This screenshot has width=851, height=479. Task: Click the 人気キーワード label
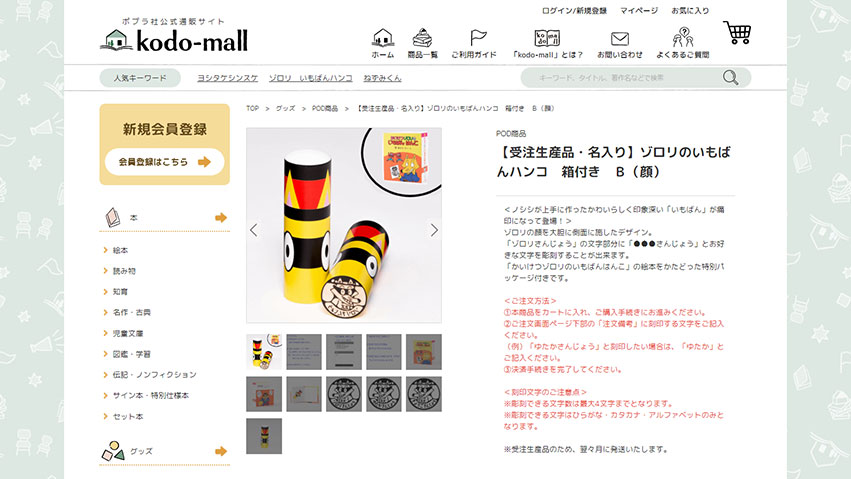[140, 78]
